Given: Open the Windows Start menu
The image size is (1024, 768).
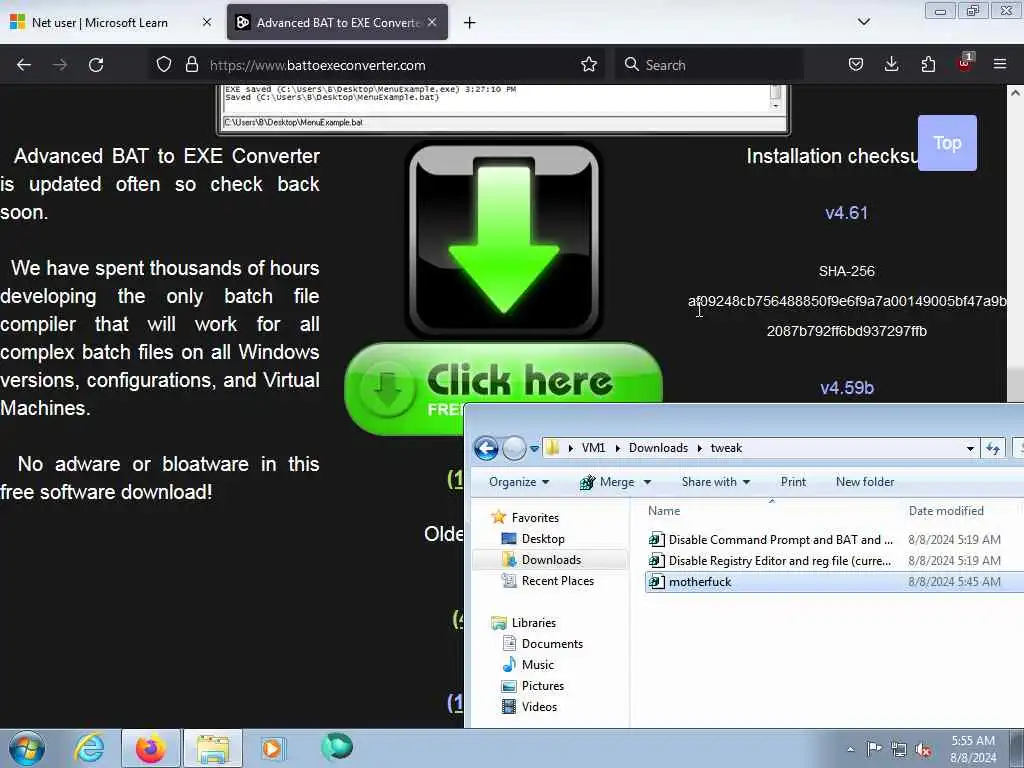Looking at the screenshot, I should (27, 748).
